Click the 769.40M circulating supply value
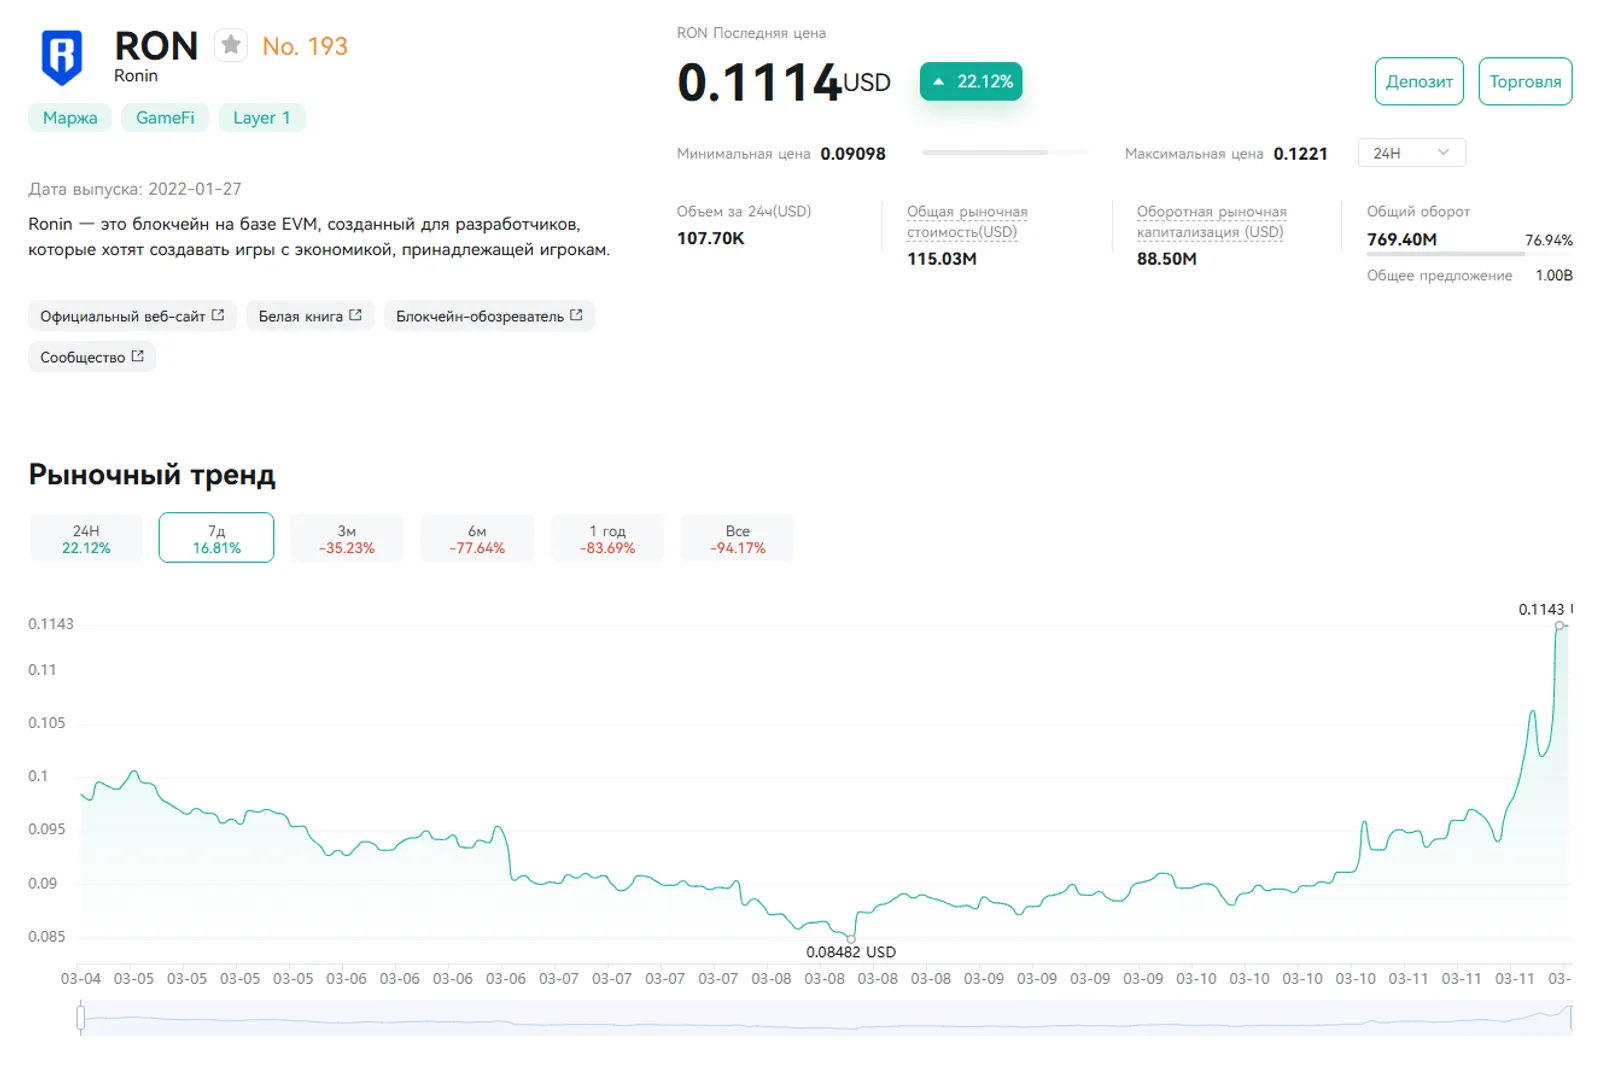1600x1071 pixels. coord(1402,240)
